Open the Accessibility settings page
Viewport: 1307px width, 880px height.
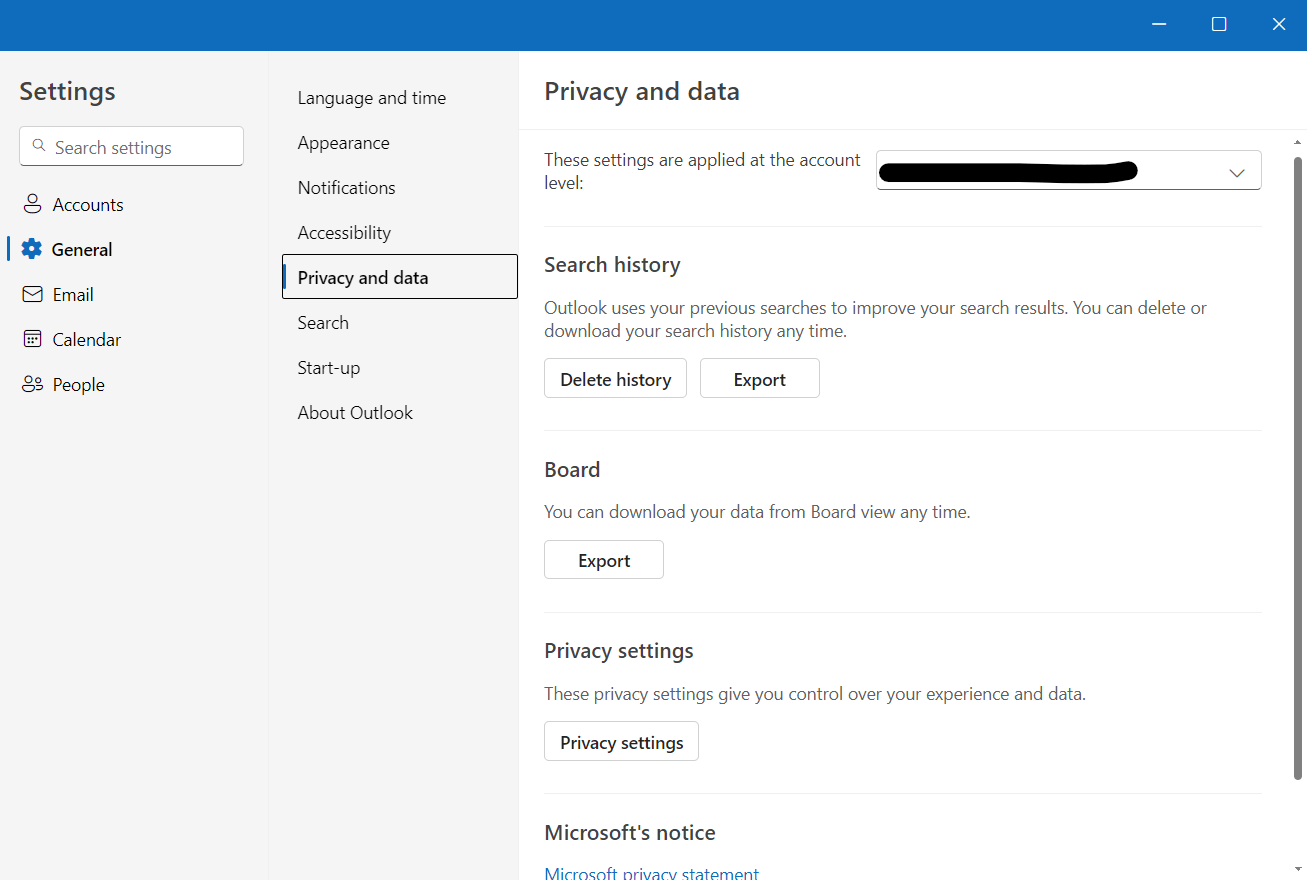coord(344,232)
